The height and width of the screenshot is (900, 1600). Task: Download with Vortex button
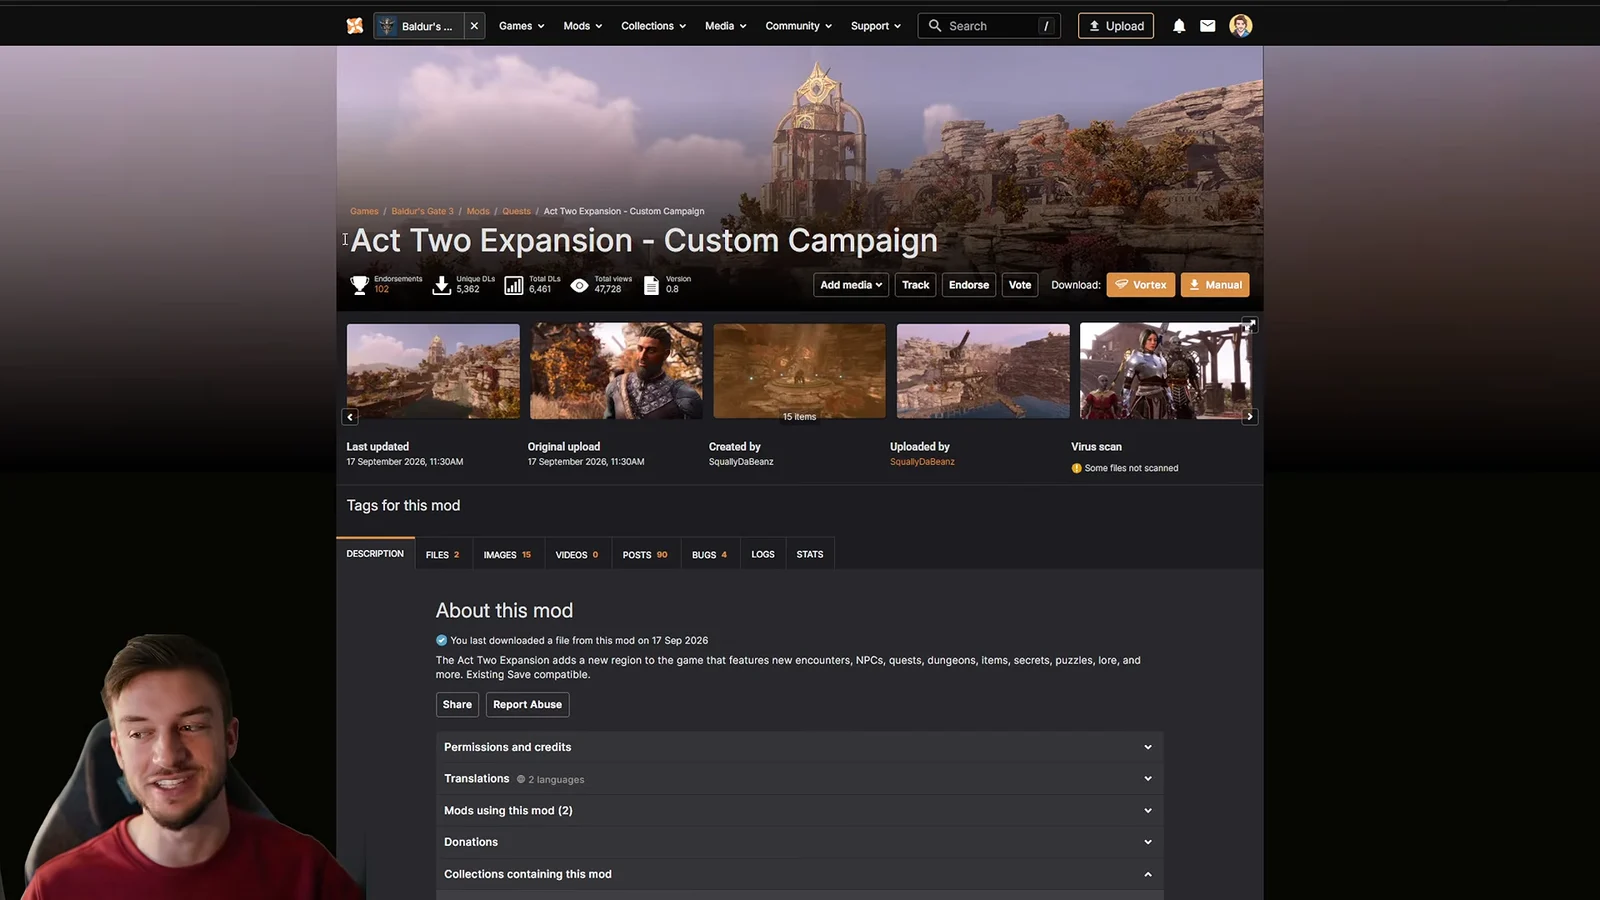pyautogui.click(x=1141, y=285)
